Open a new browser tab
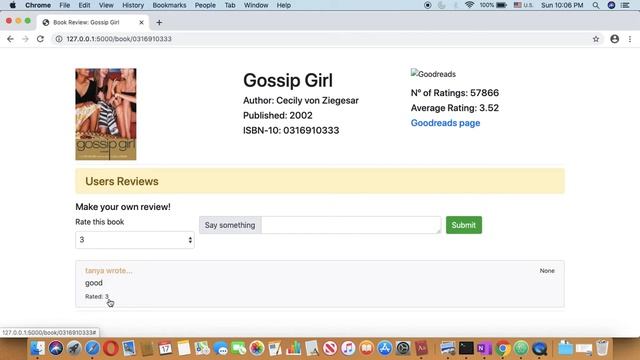640x360 pixels. pos(159,22)
